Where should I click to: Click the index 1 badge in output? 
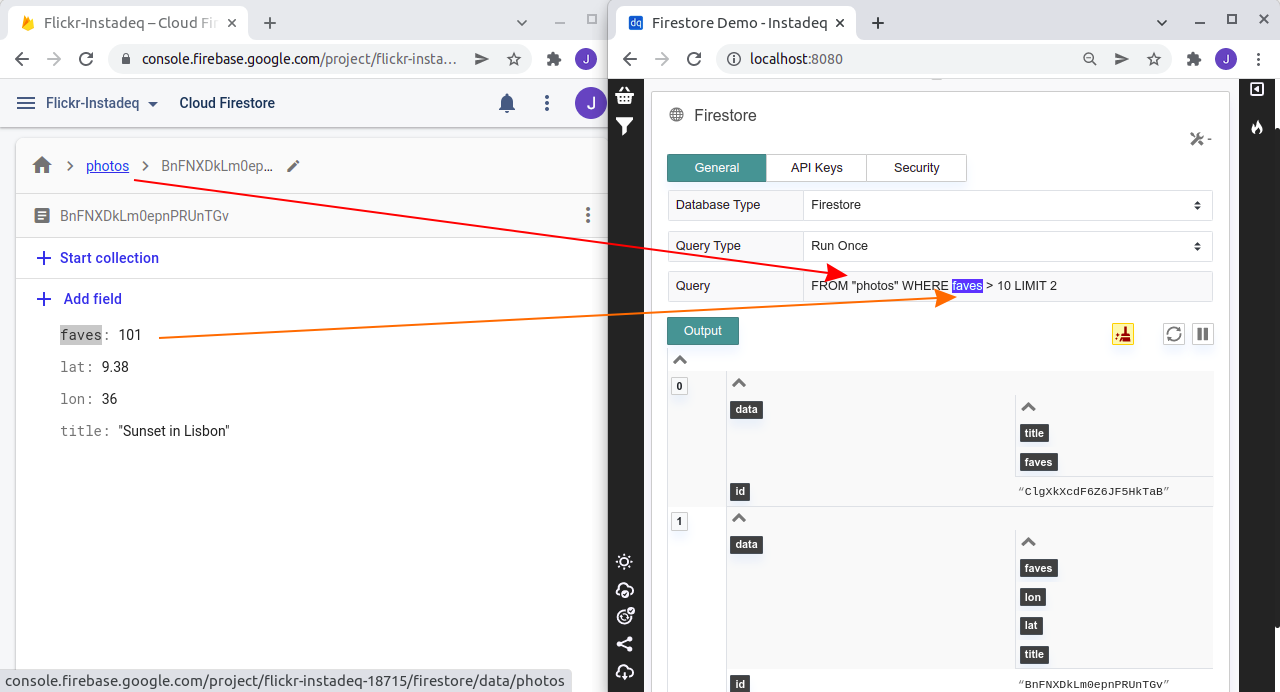[679, 521]
